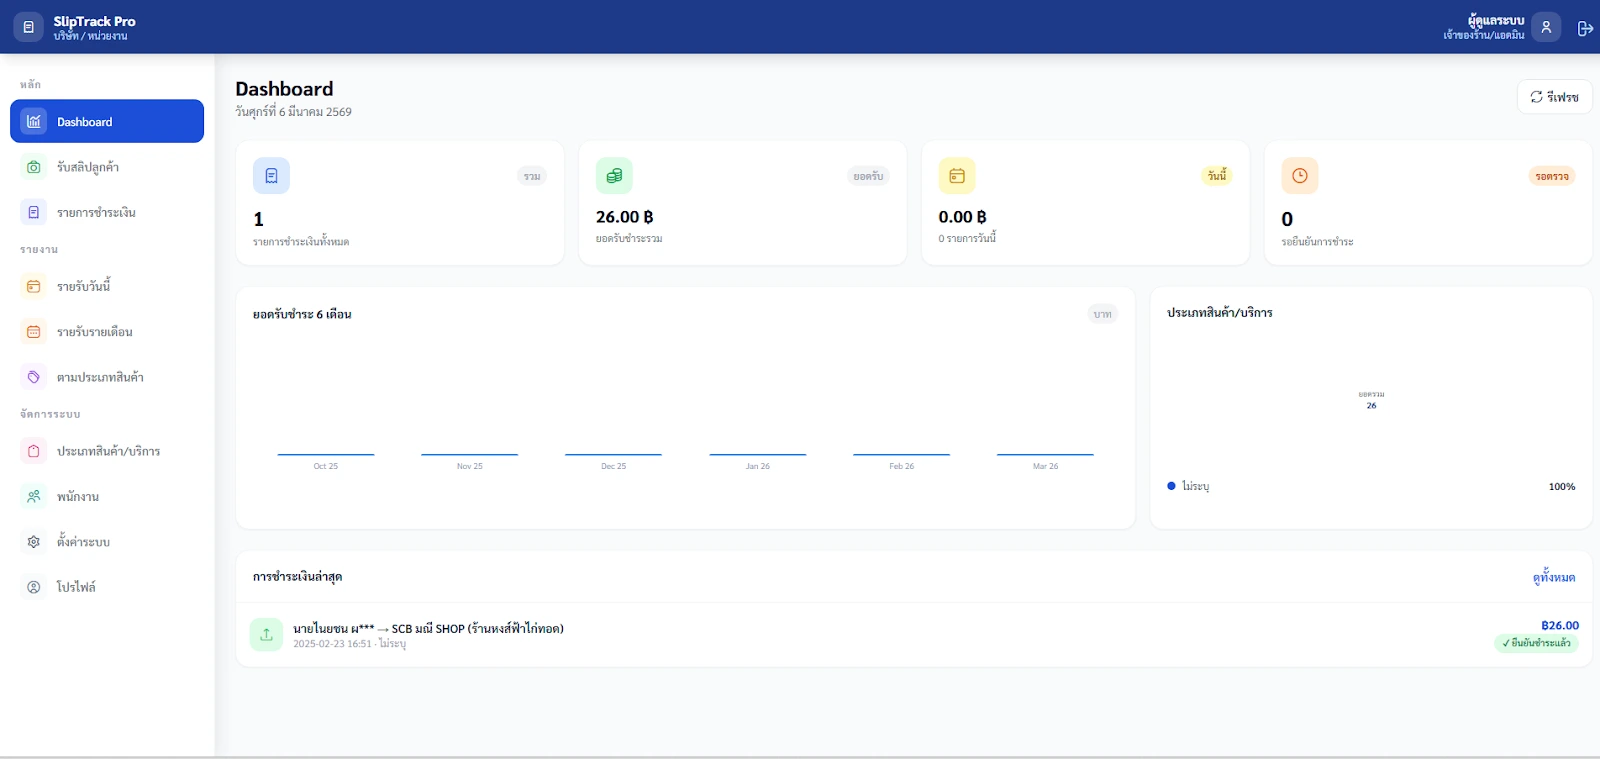Open ตั้งค่าระบบ settings page
The height and width of the screenshot is (759, 1600).
point(107,541)
